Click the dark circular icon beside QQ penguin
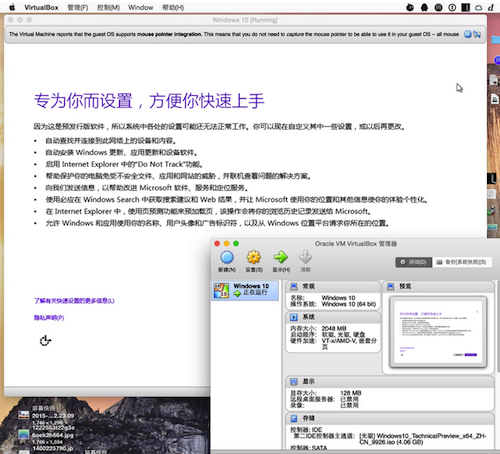500x454 pixels. [438, 7]
